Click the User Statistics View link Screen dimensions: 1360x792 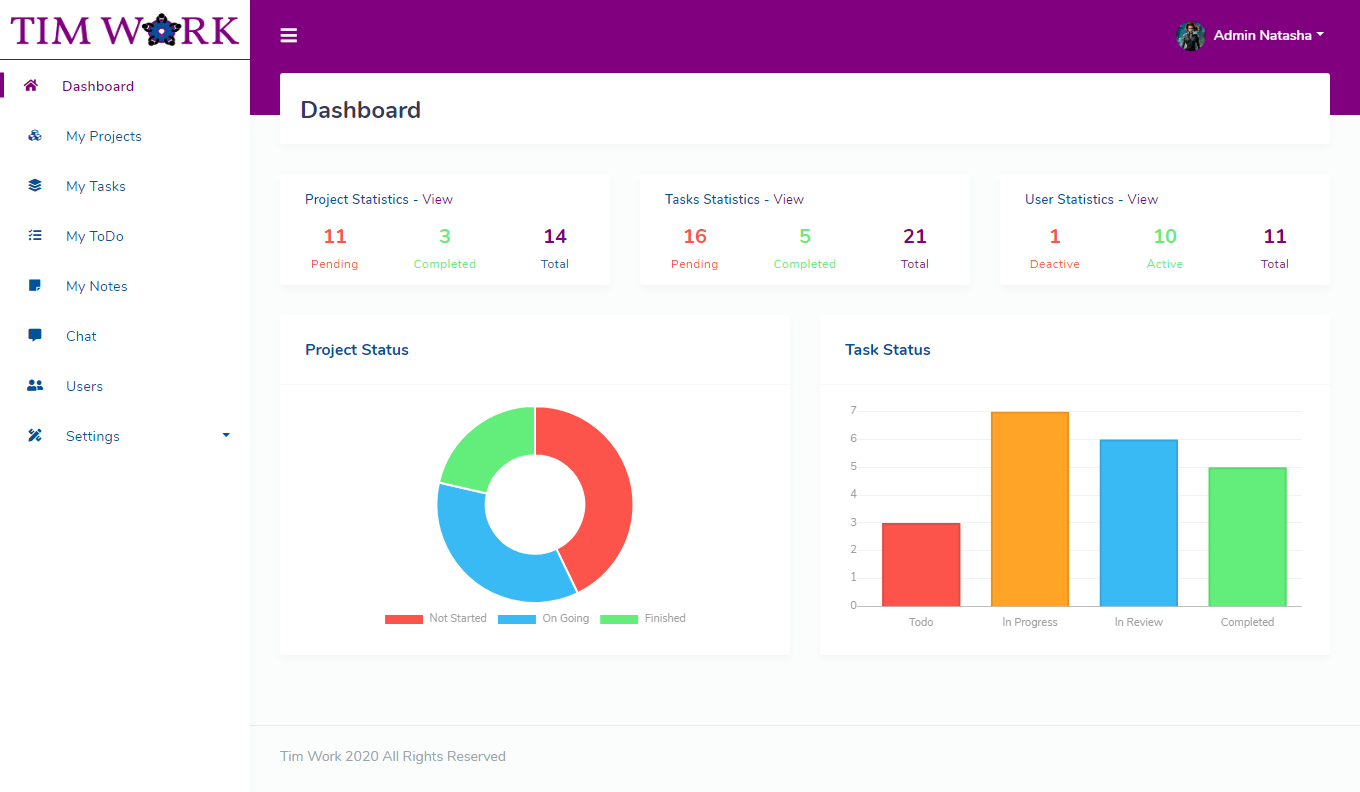1143,199
